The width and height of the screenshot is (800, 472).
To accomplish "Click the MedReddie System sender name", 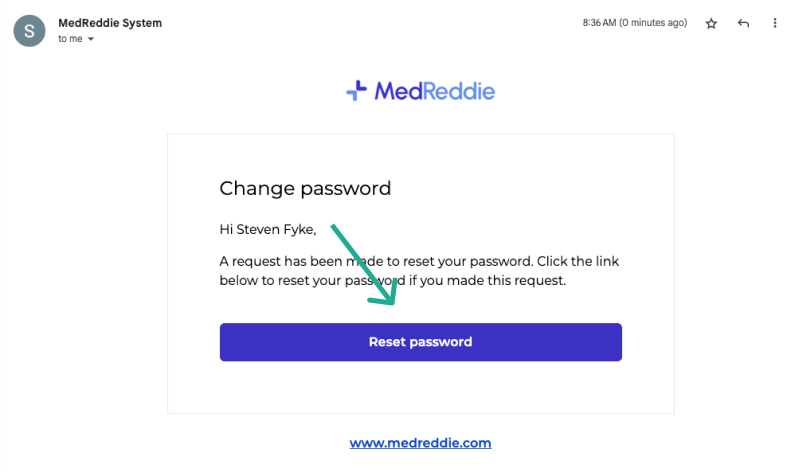I will click(110, 23).
